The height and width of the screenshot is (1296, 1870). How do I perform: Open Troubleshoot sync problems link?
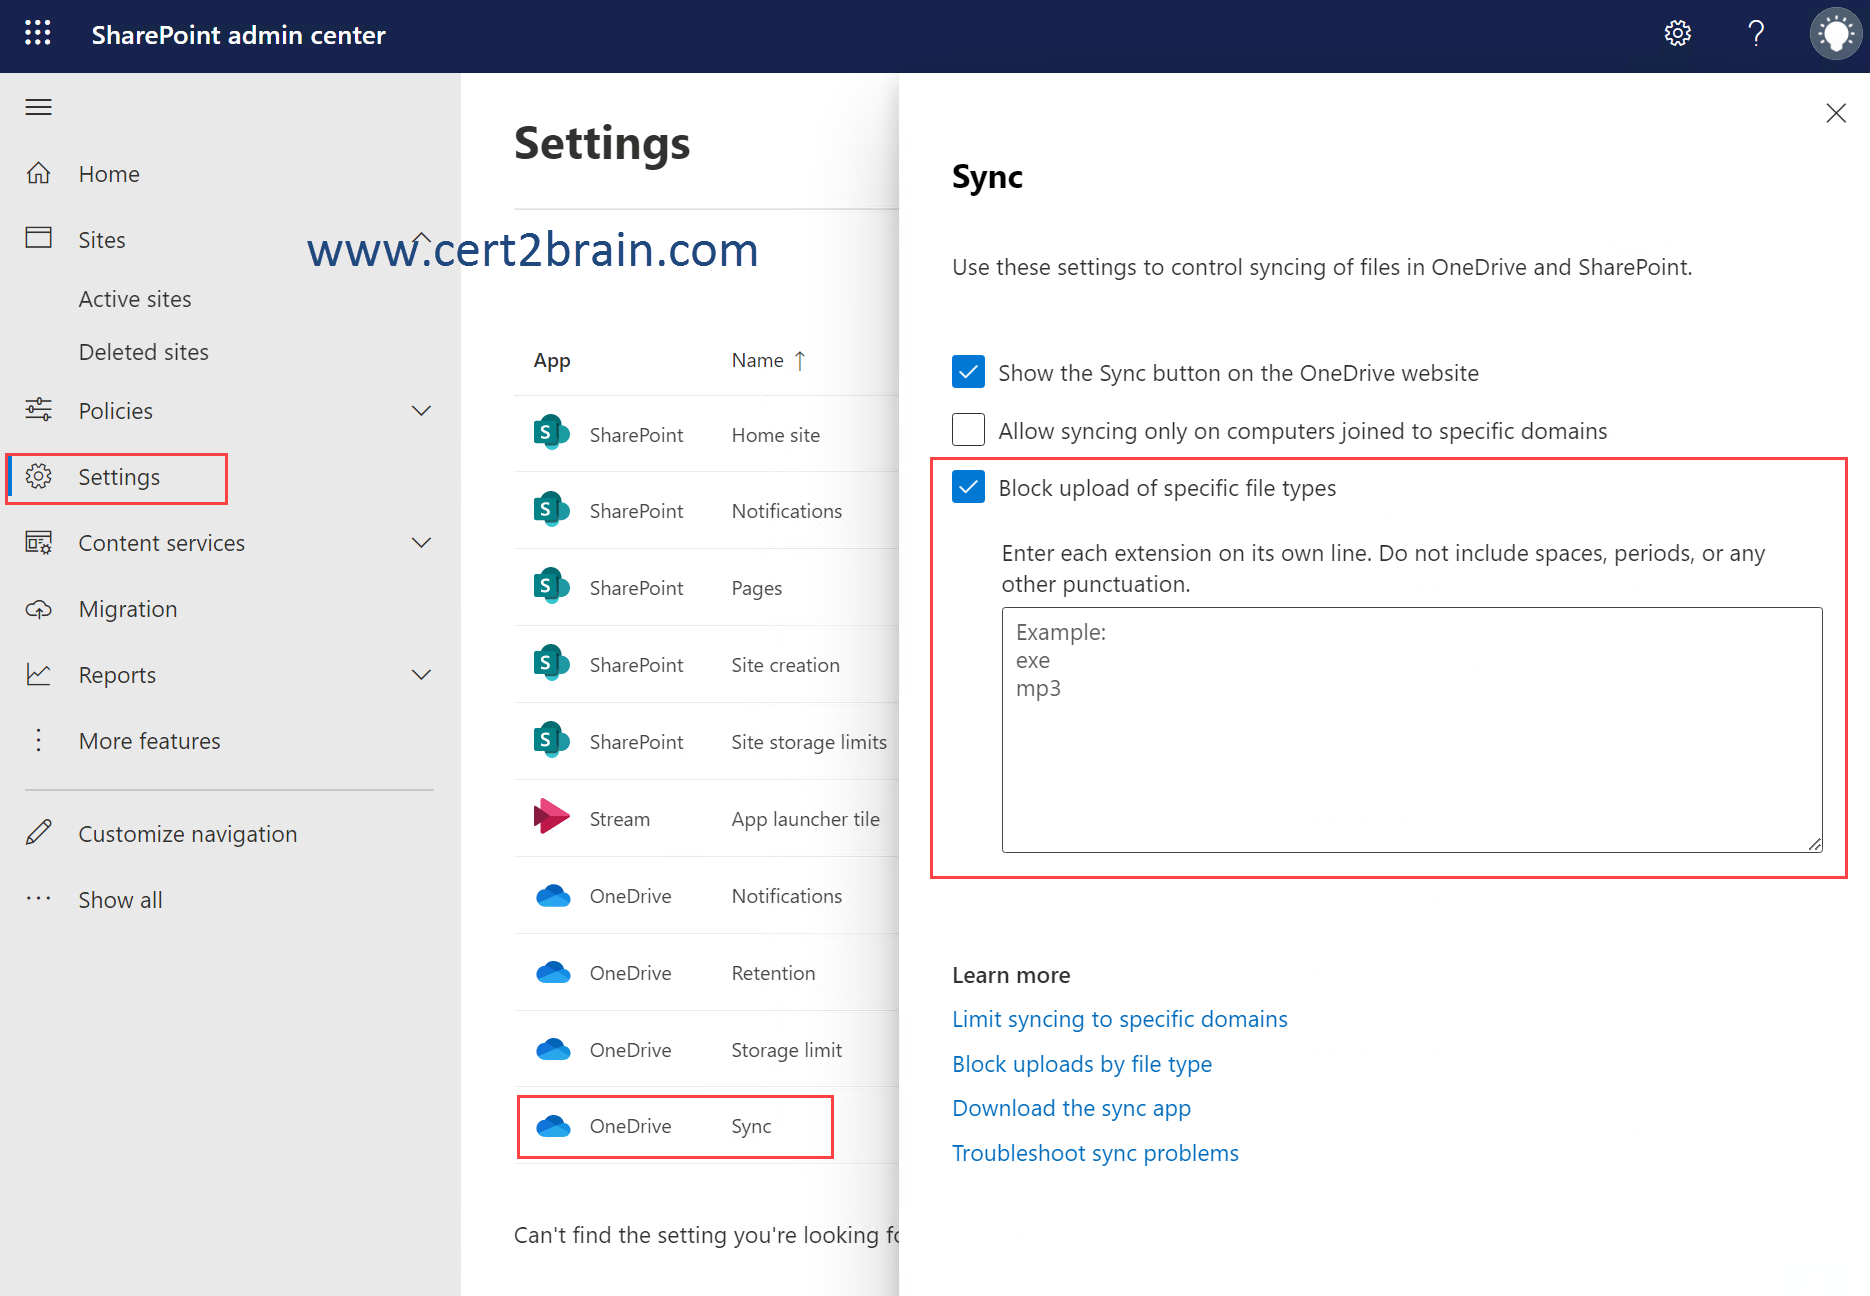(x=1095, y=1153)
